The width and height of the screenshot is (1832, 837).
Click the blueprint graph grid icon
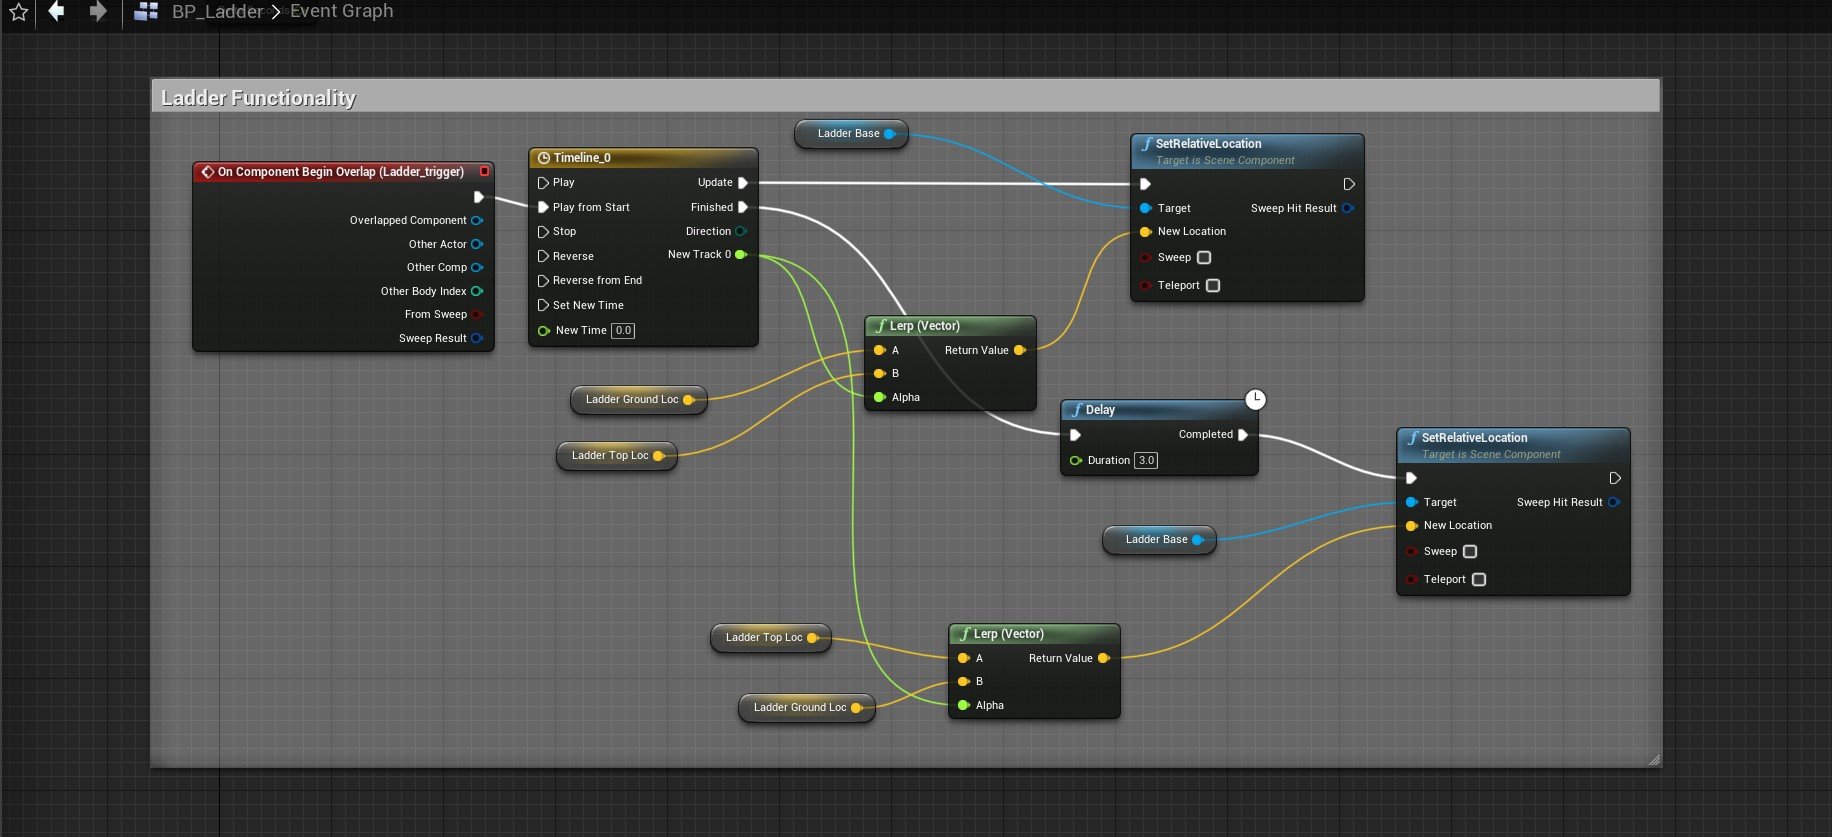tap(146, 12)
